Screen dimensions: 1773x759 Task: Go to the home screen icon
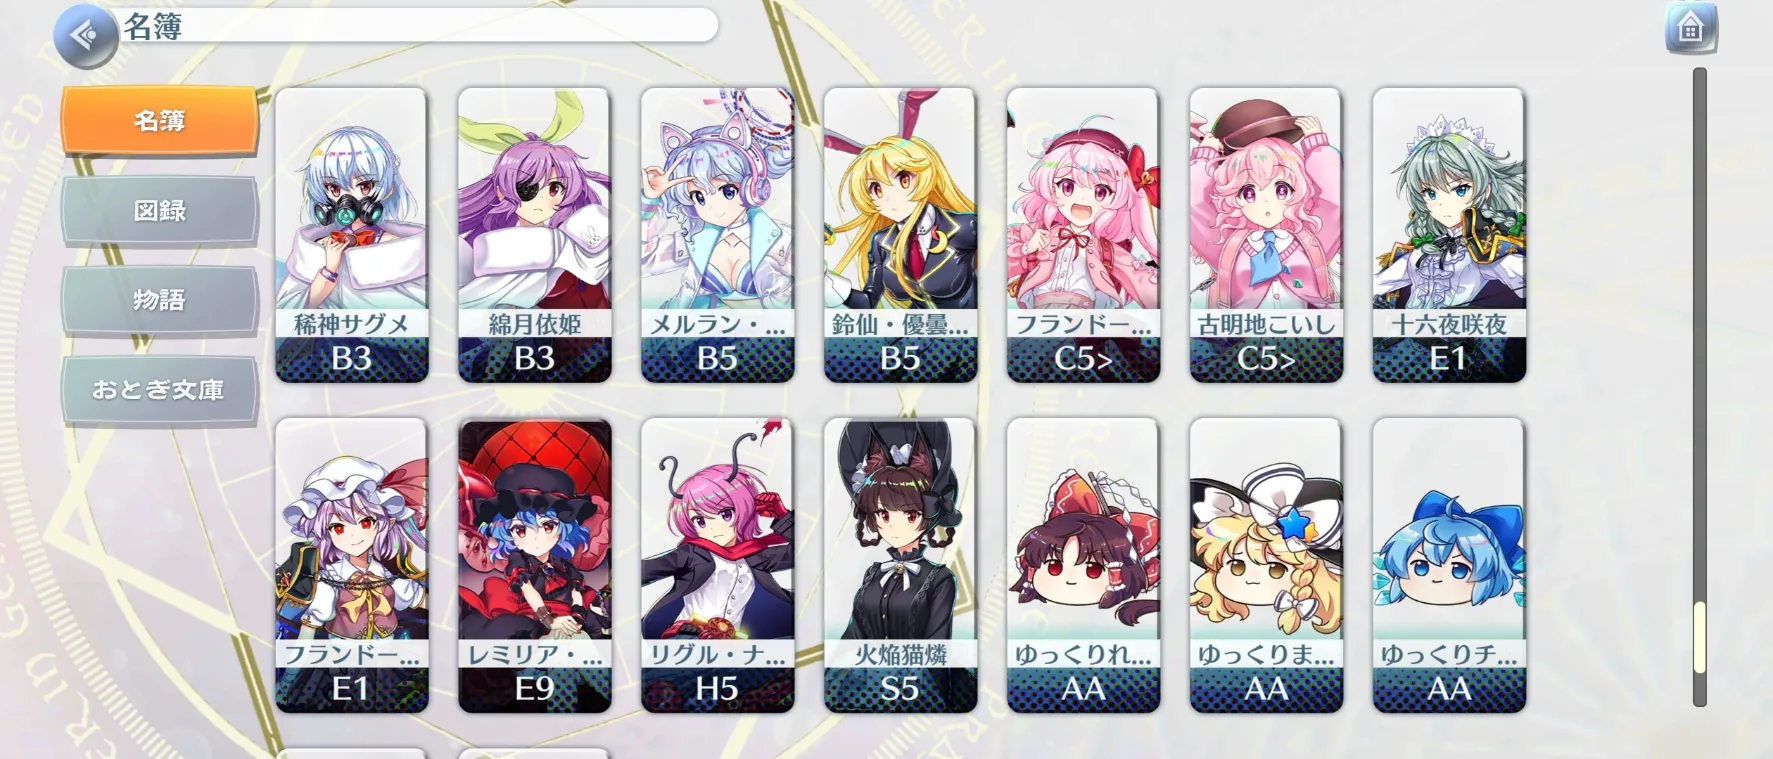[1690, 29]
